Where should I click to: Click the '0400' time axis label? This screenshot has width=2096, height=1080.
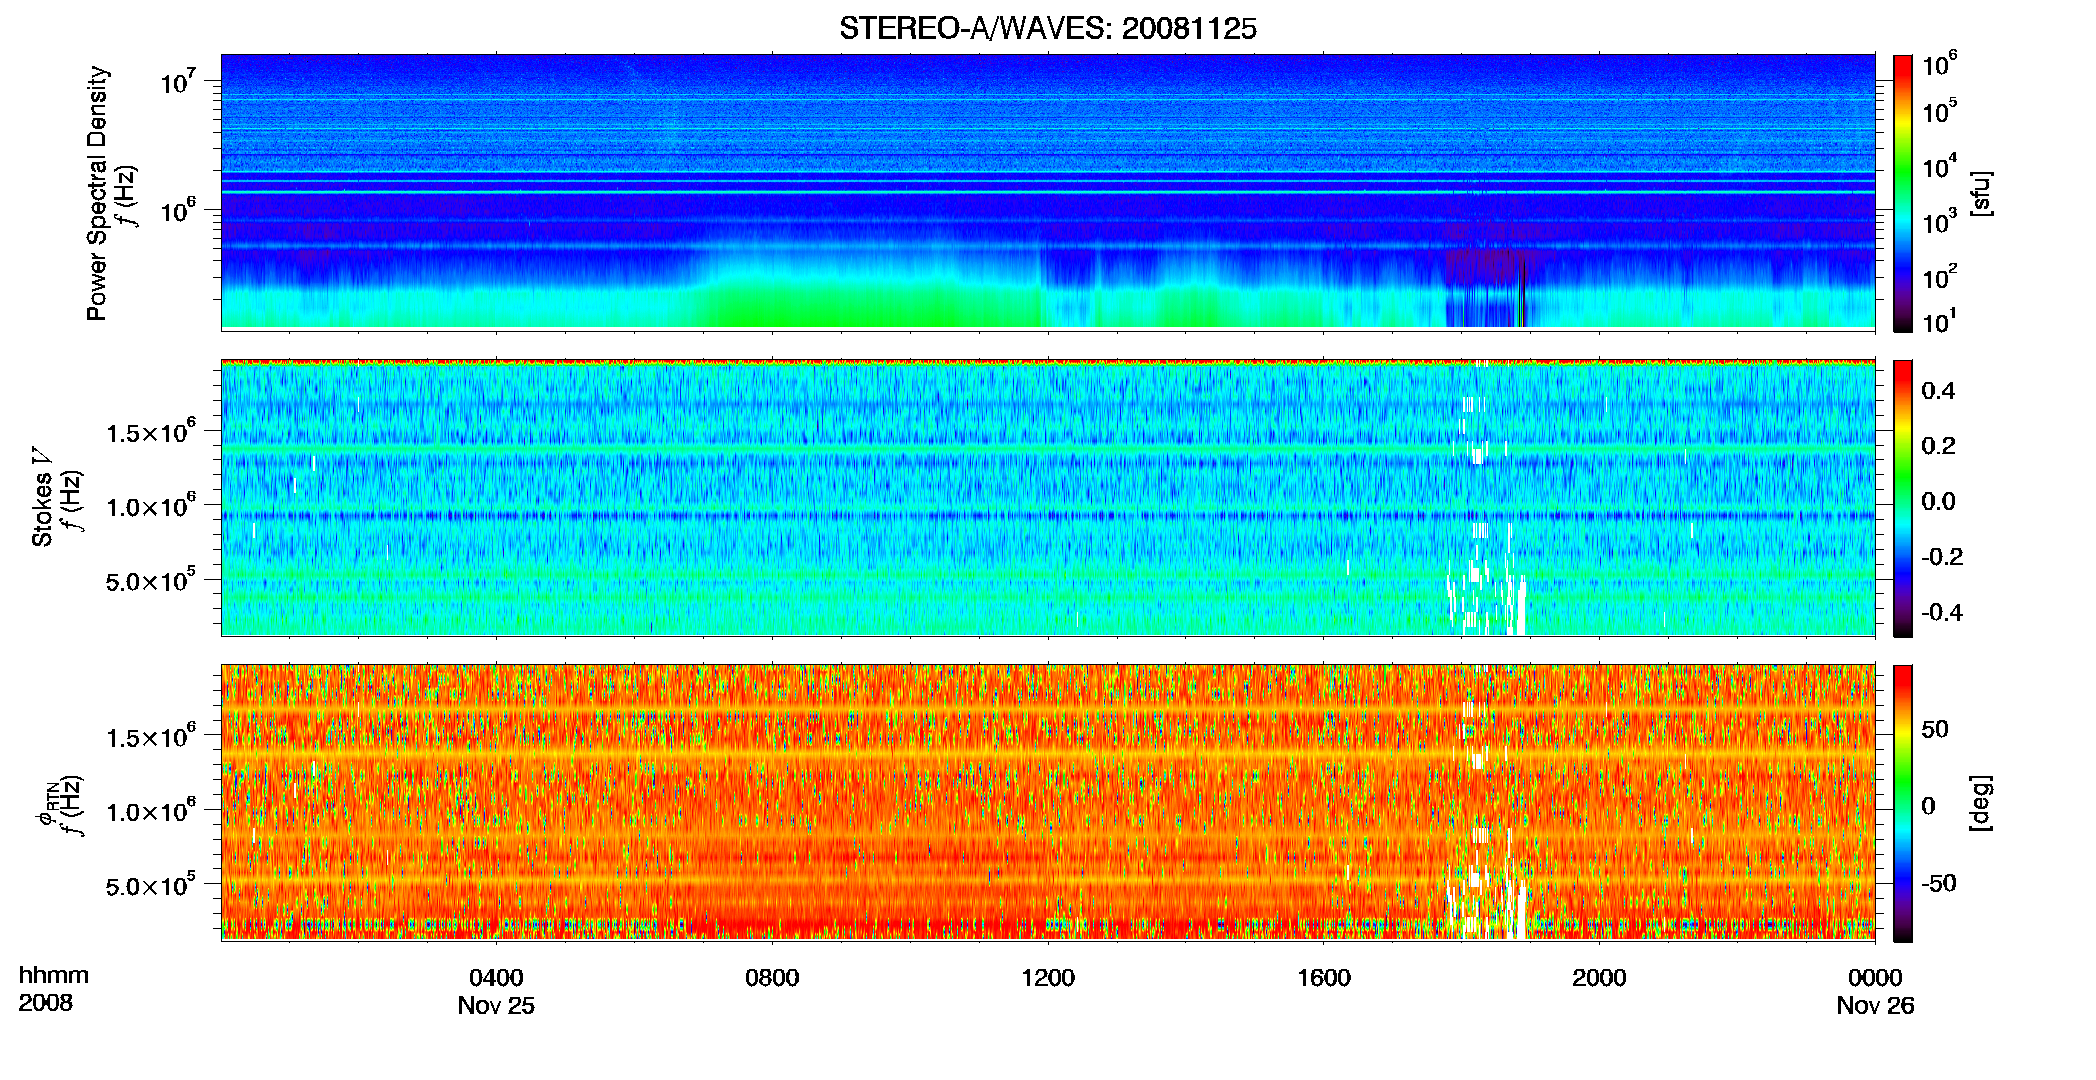point(496,977)
